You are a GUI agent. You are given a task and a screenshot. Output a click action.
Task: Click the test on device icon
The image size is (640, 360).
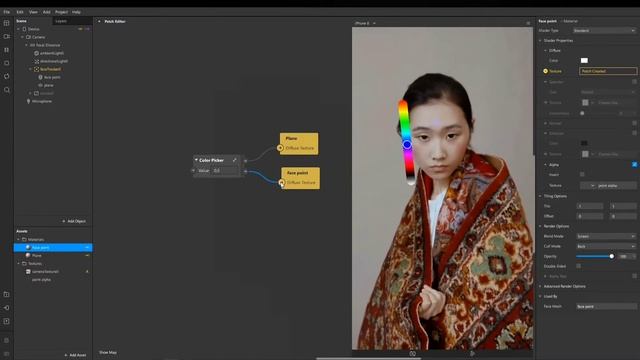pos(7,308)
